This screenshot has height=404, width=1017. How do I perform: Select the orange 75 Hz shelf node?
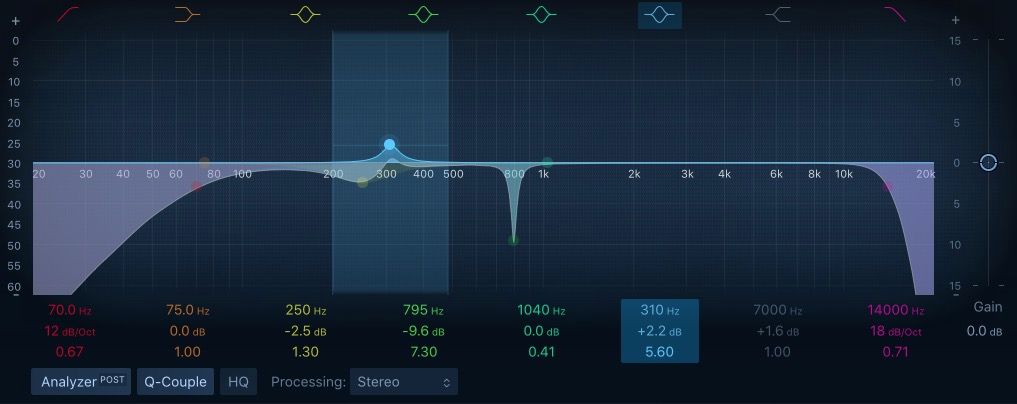(x=204, y=162)
